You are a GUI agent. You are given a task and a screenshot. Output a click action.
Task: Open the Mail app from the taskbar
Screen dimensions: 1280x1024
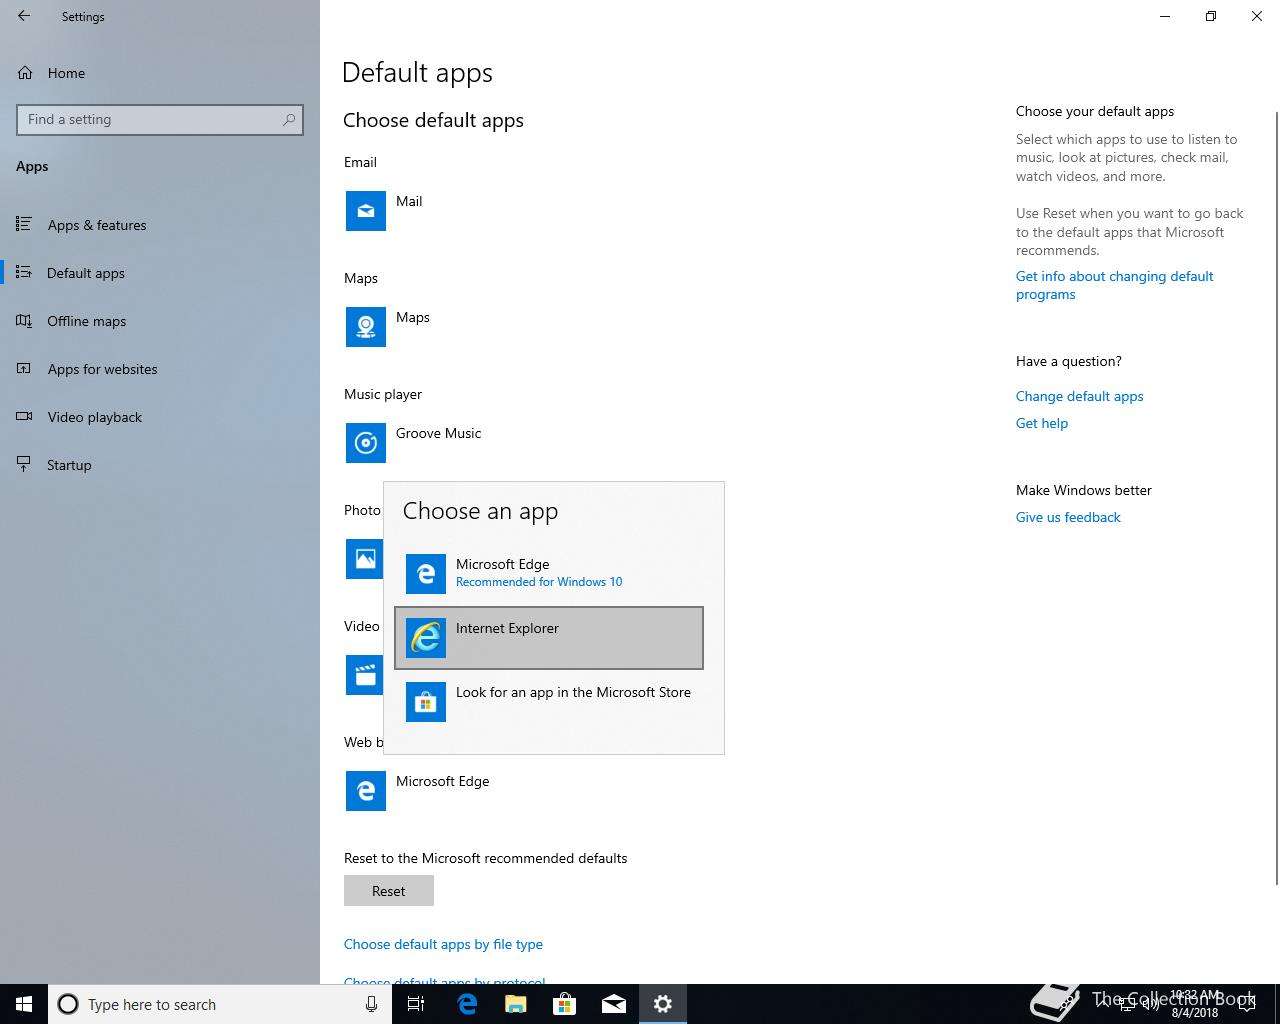click(x=614, y=1004)
